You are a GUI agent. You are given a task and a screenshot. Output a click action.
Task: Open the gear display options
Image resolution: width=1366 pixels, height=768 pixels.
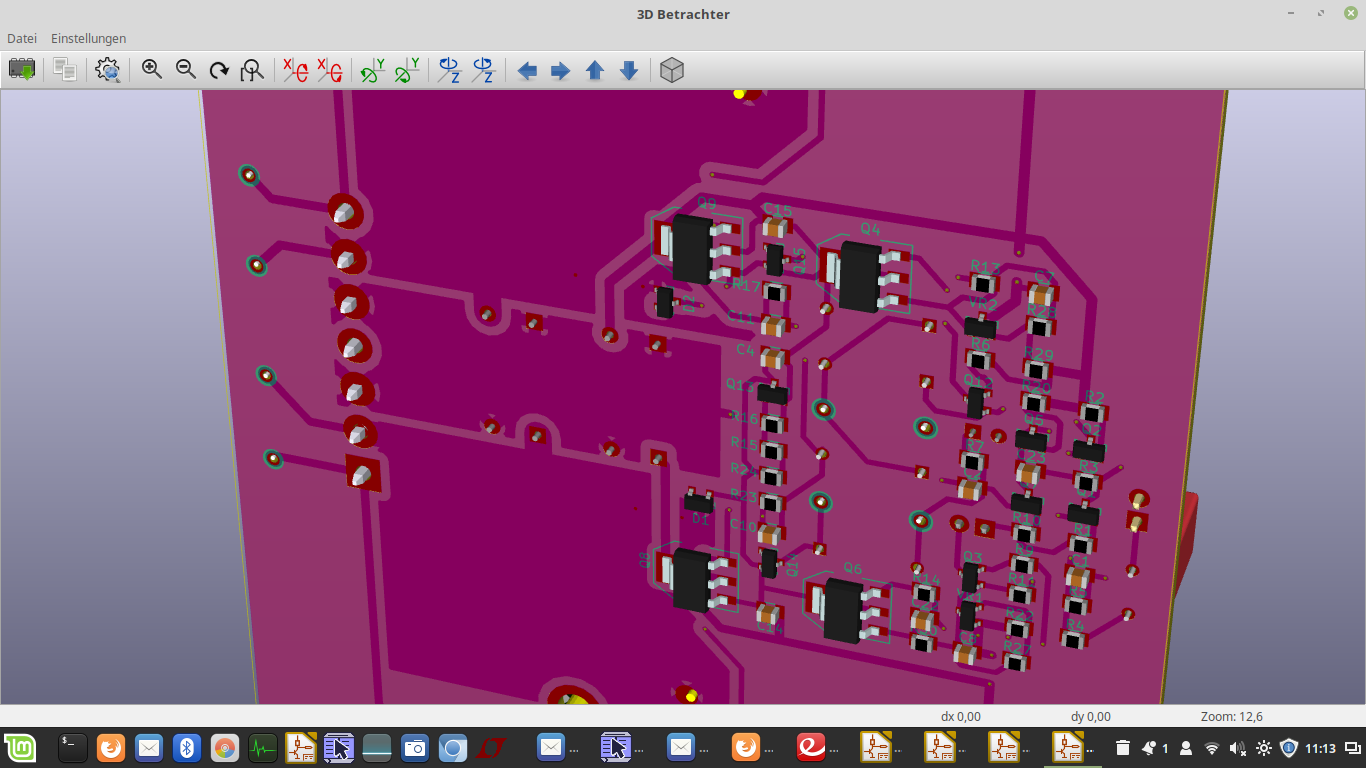tap(108, 70)
